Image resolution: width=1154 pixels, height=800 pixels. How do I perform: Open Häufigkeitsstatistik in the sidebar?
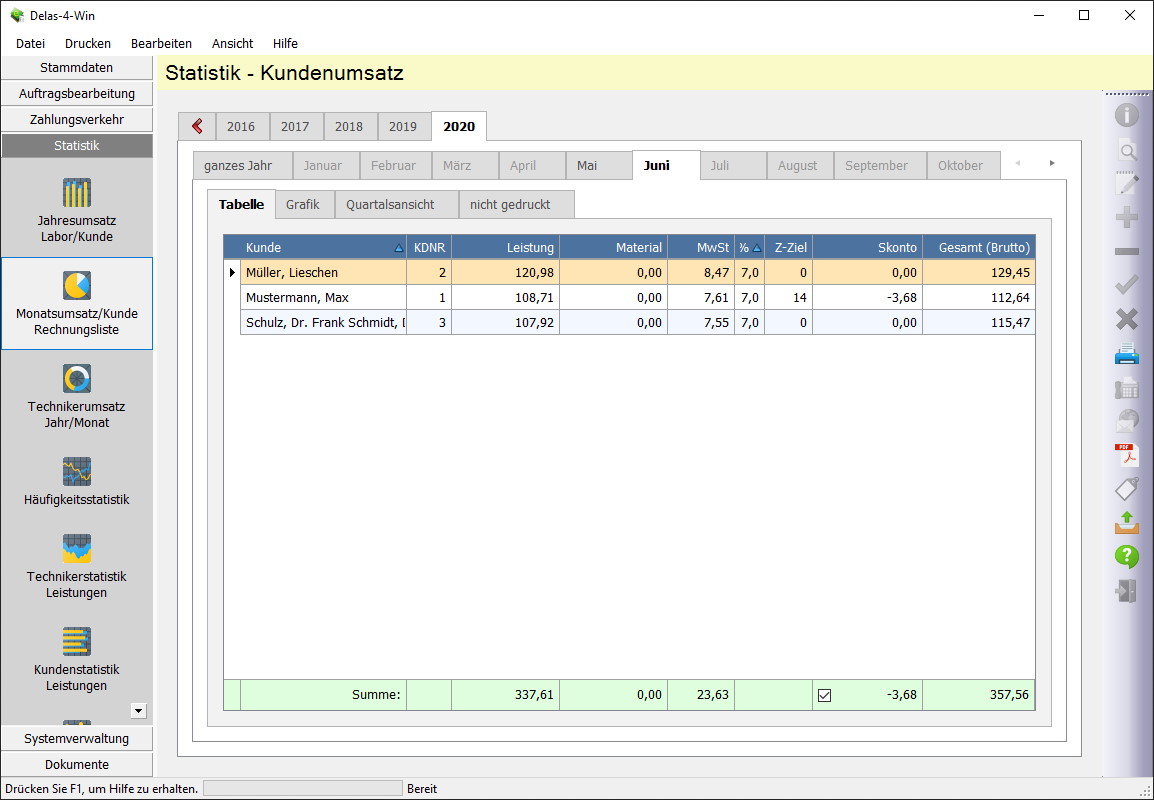point(77,481)
